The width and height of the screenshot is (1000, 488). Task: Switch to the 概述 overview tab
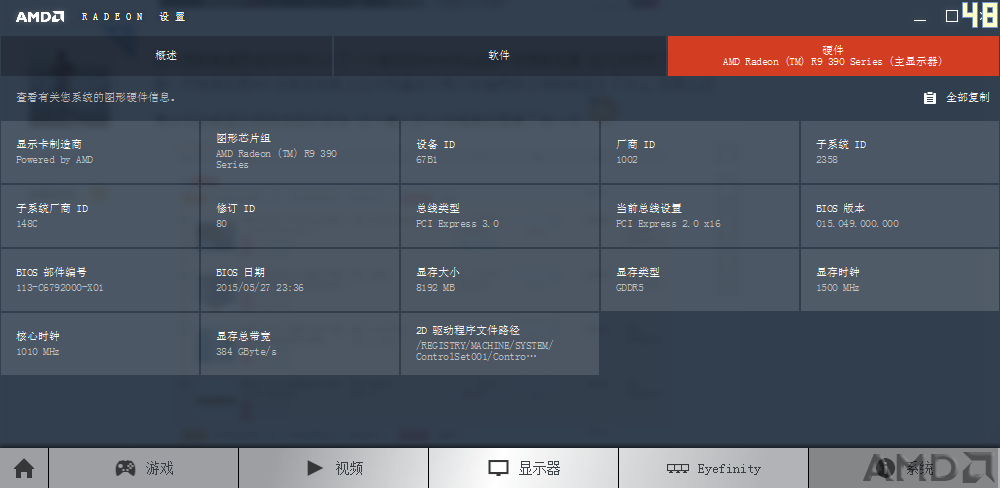coord(166,55)
